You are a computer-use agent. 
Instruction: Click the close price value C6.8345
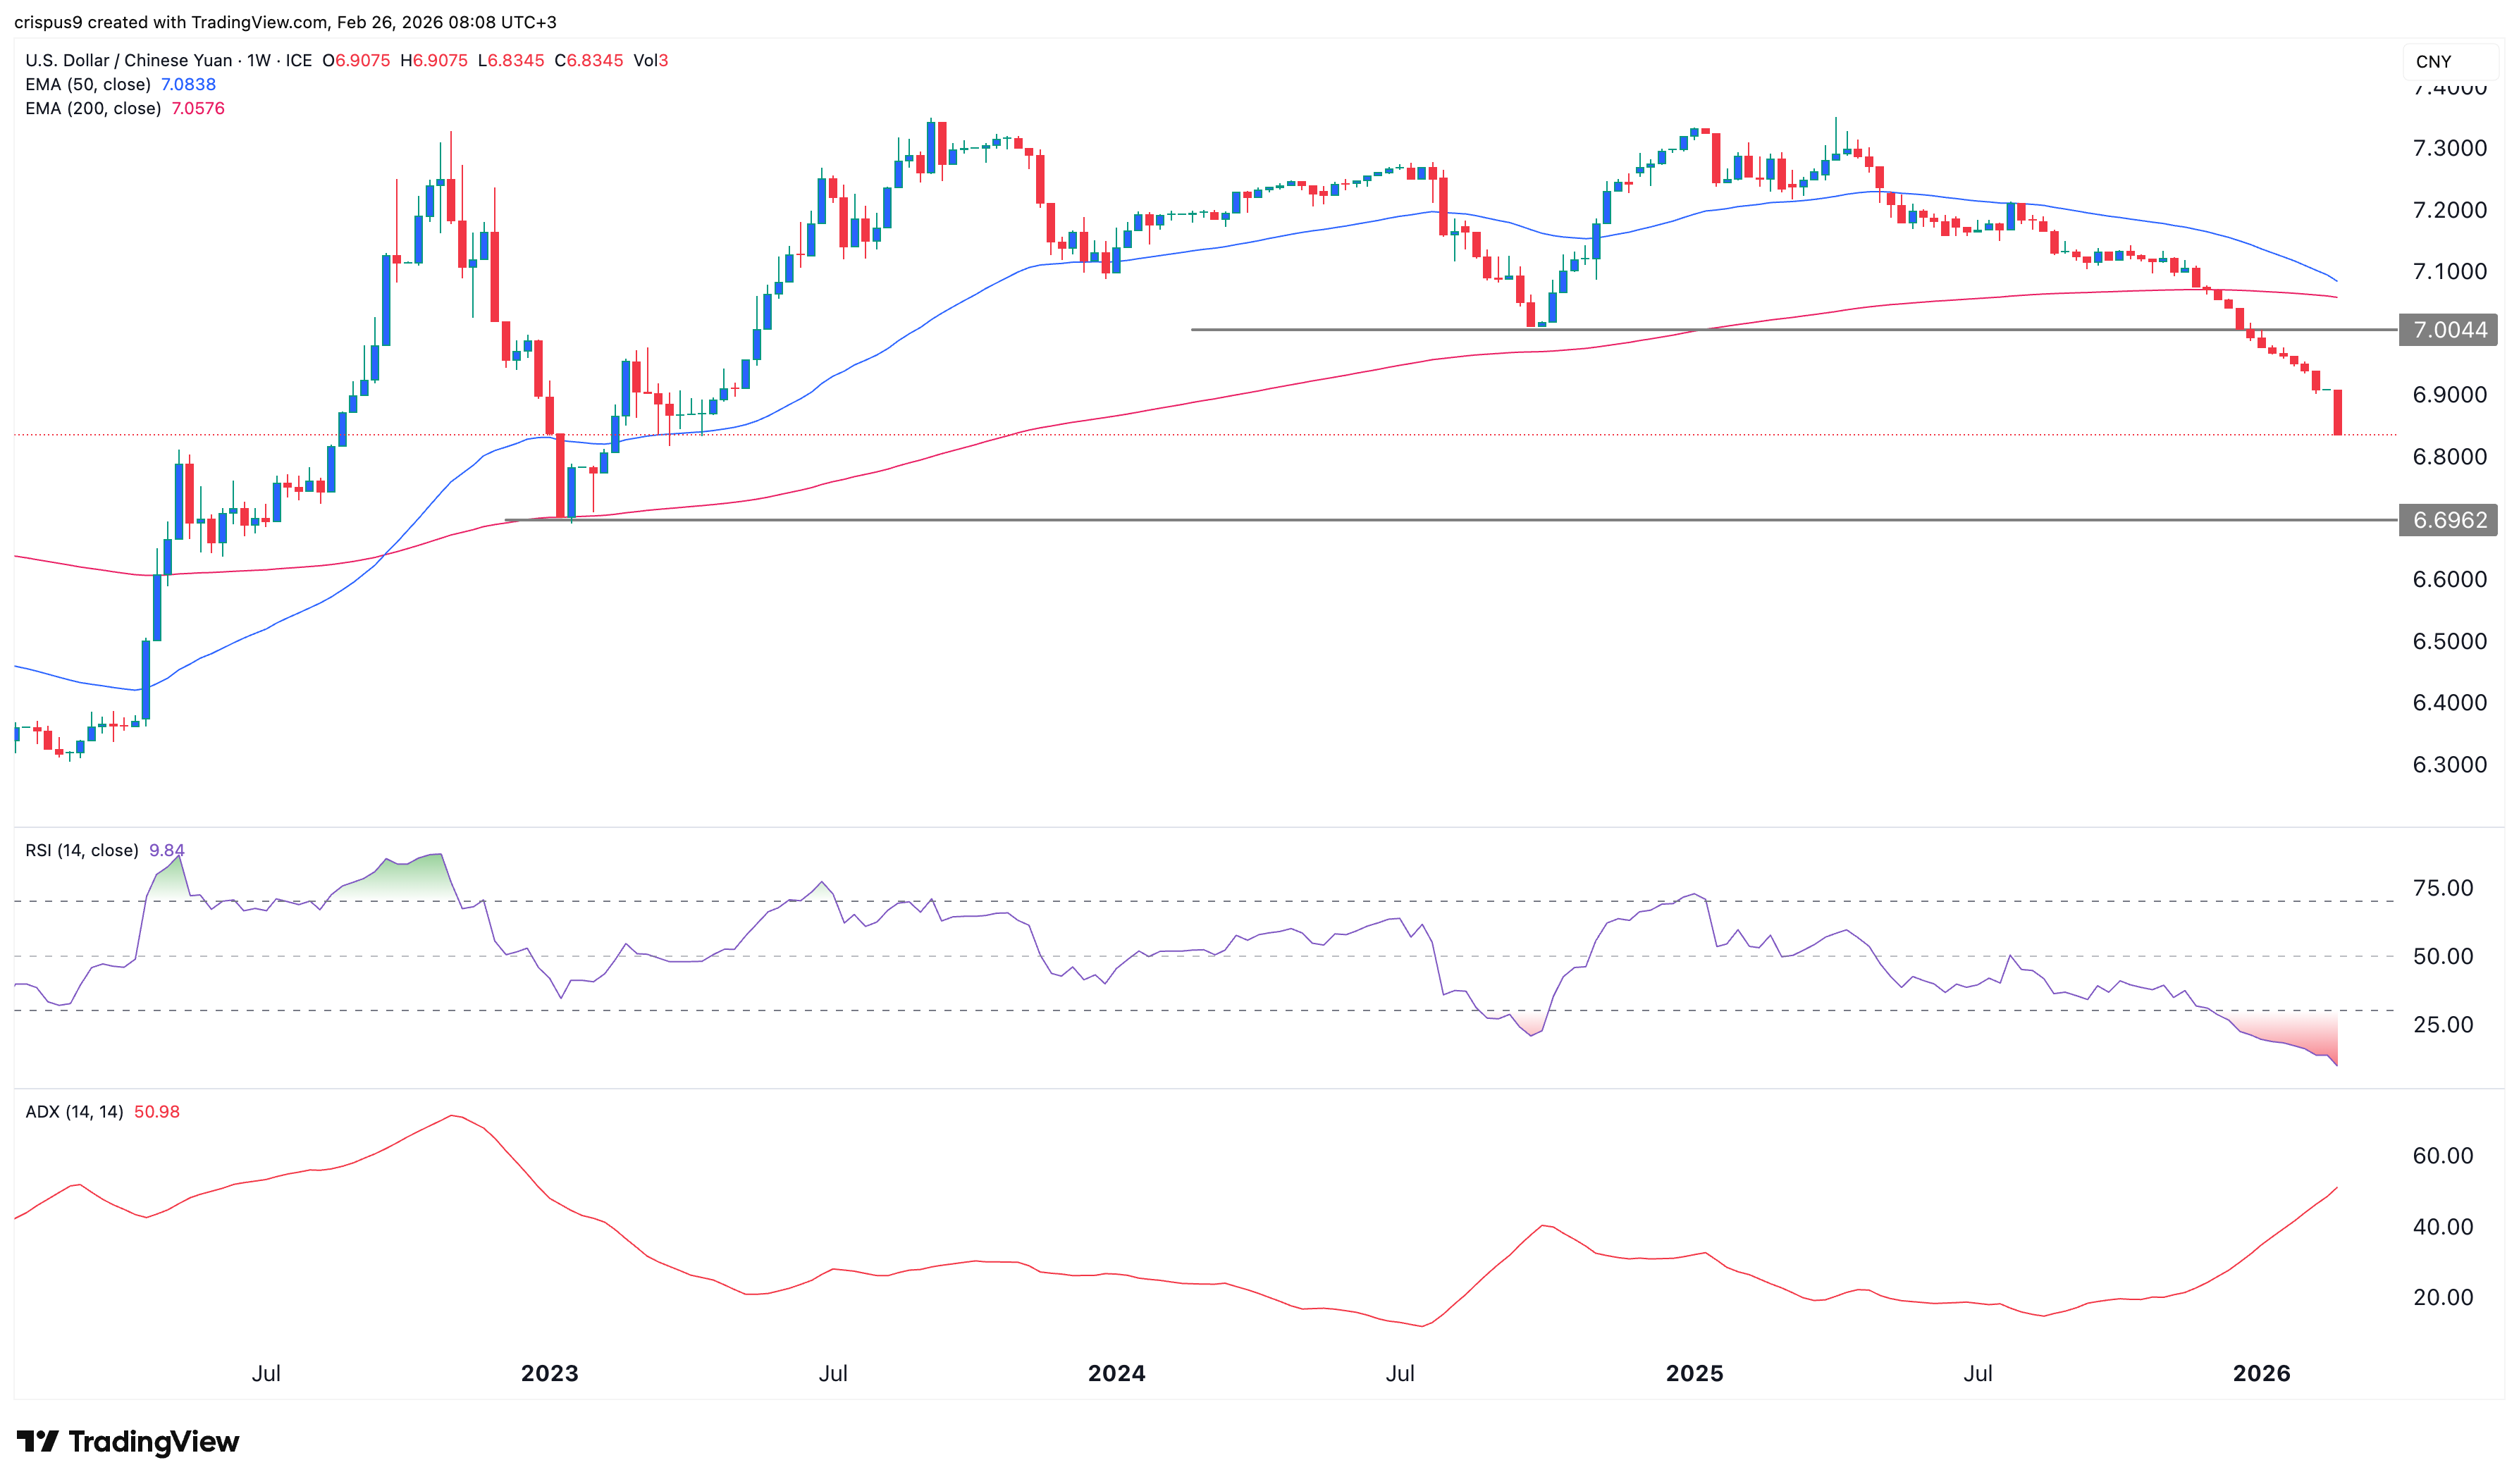[591, 60]
